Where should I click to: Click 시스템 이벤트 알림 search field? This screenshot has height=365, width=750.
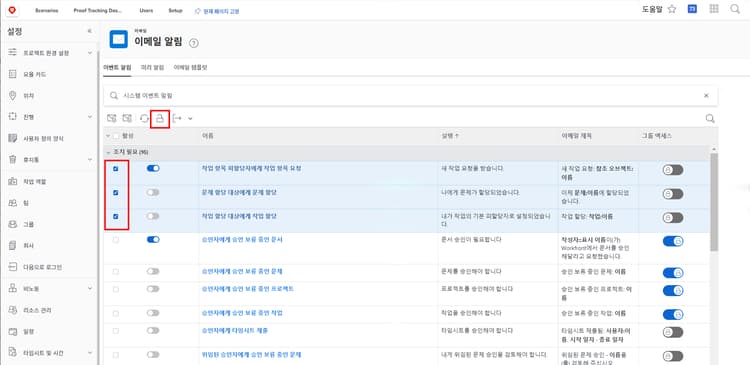tap(410, 96)
